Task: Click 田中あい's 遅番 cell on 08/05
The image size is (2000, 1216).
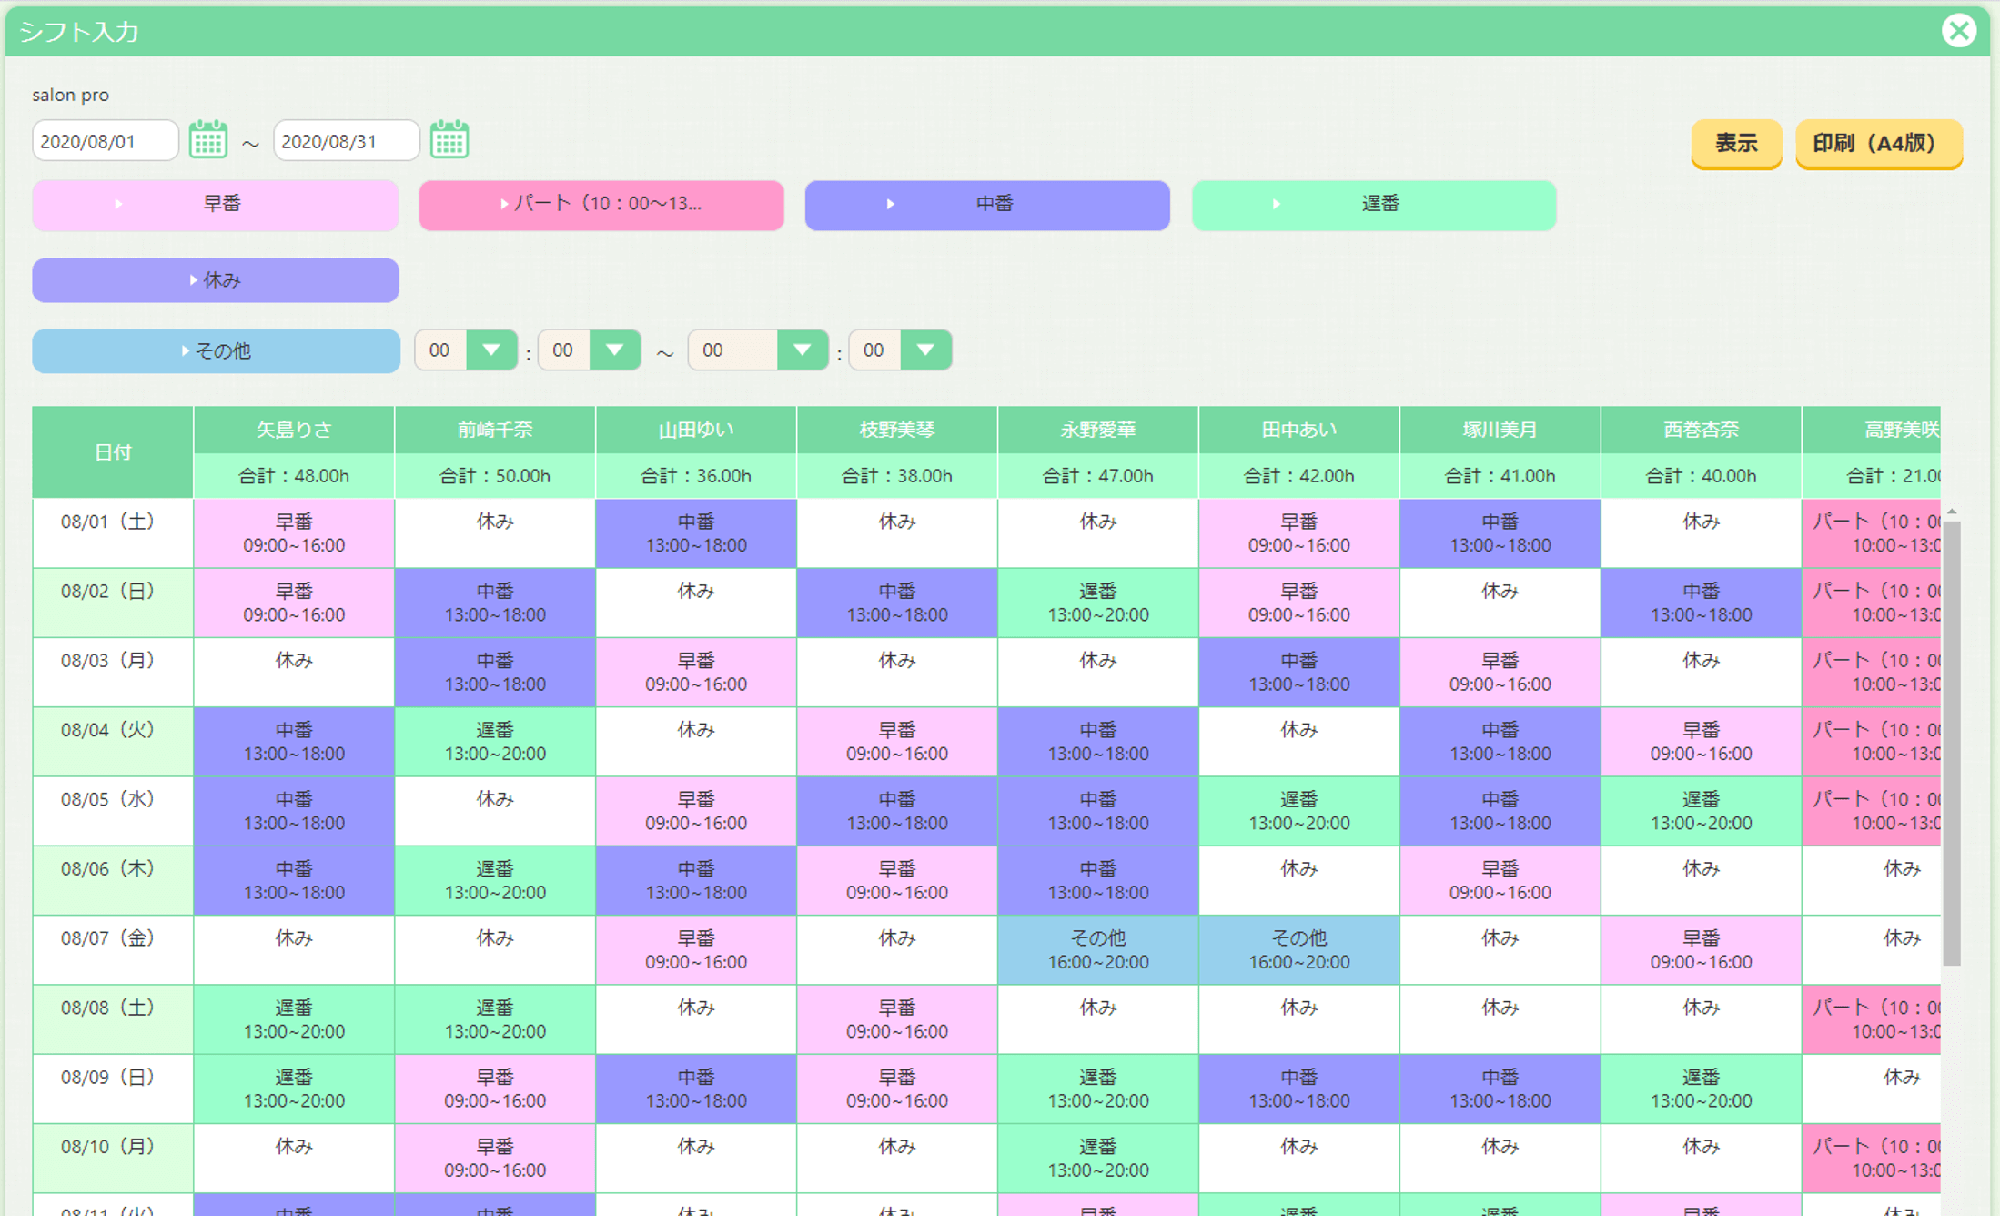Action: (1299, 811)
